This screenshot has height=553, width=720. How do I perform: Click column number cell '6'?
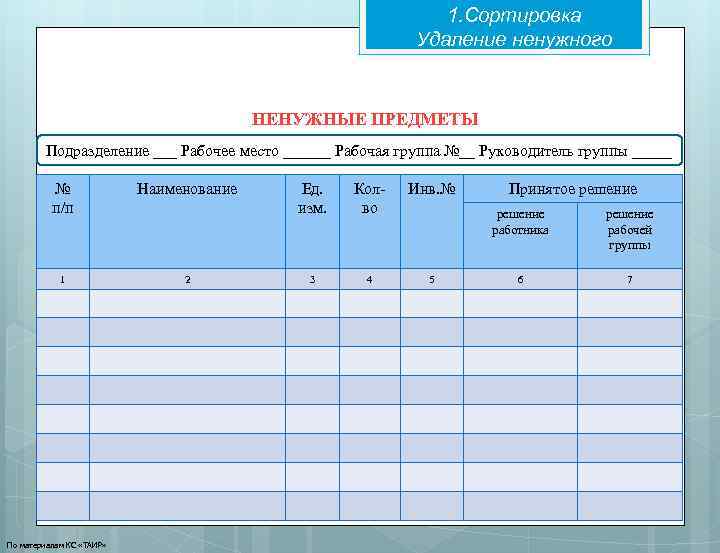coord(520,279)
